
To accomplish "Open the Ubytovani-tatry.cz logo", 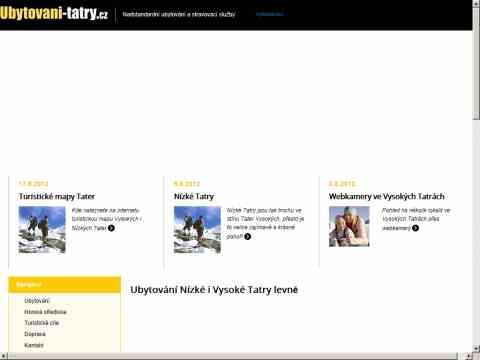I will tap(54, 14).
